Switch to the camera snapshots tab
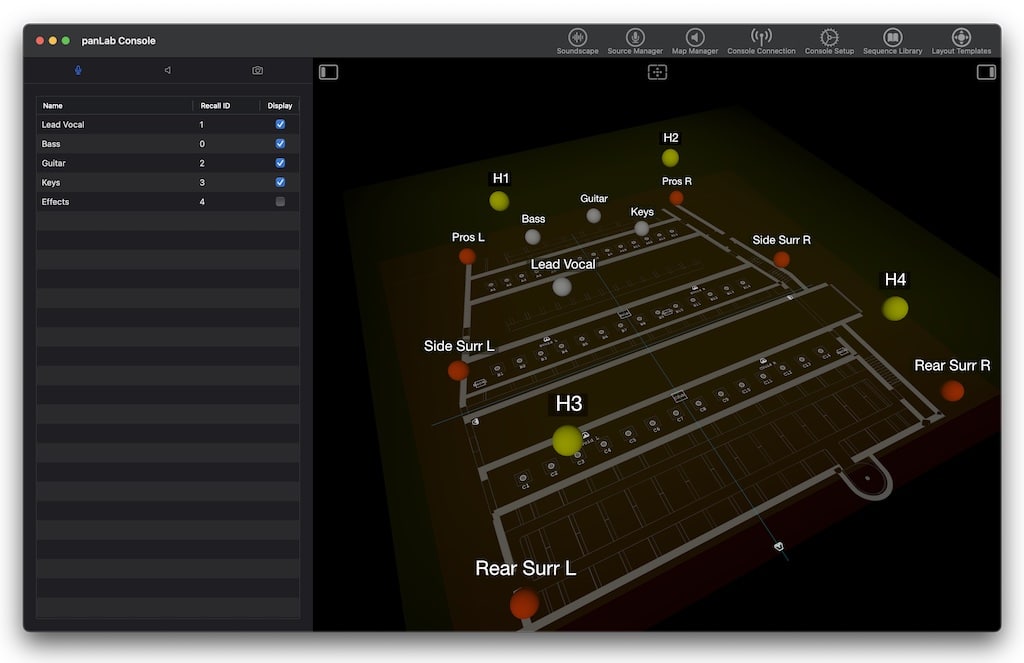Viewport: 1024px width, 663px height. [257, 71]
